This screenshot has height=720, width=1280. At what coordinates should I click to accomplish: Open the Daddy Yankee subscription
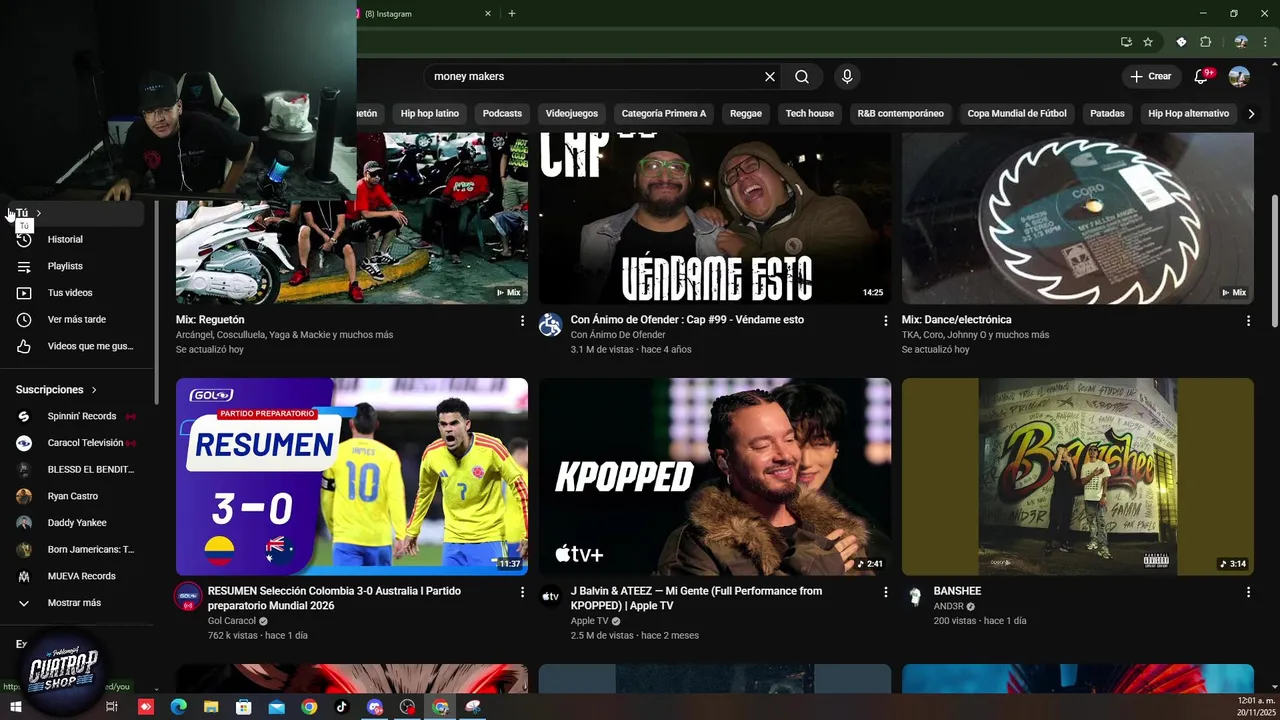[74, 523]
